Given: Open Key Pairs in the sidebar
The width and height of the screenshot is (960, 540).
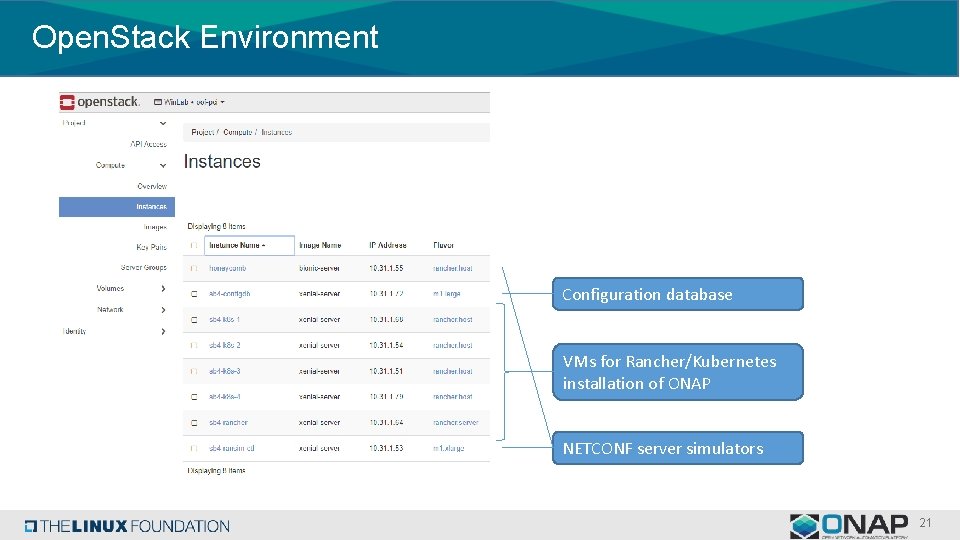Looking at the screenshot, I should point(151,247).
